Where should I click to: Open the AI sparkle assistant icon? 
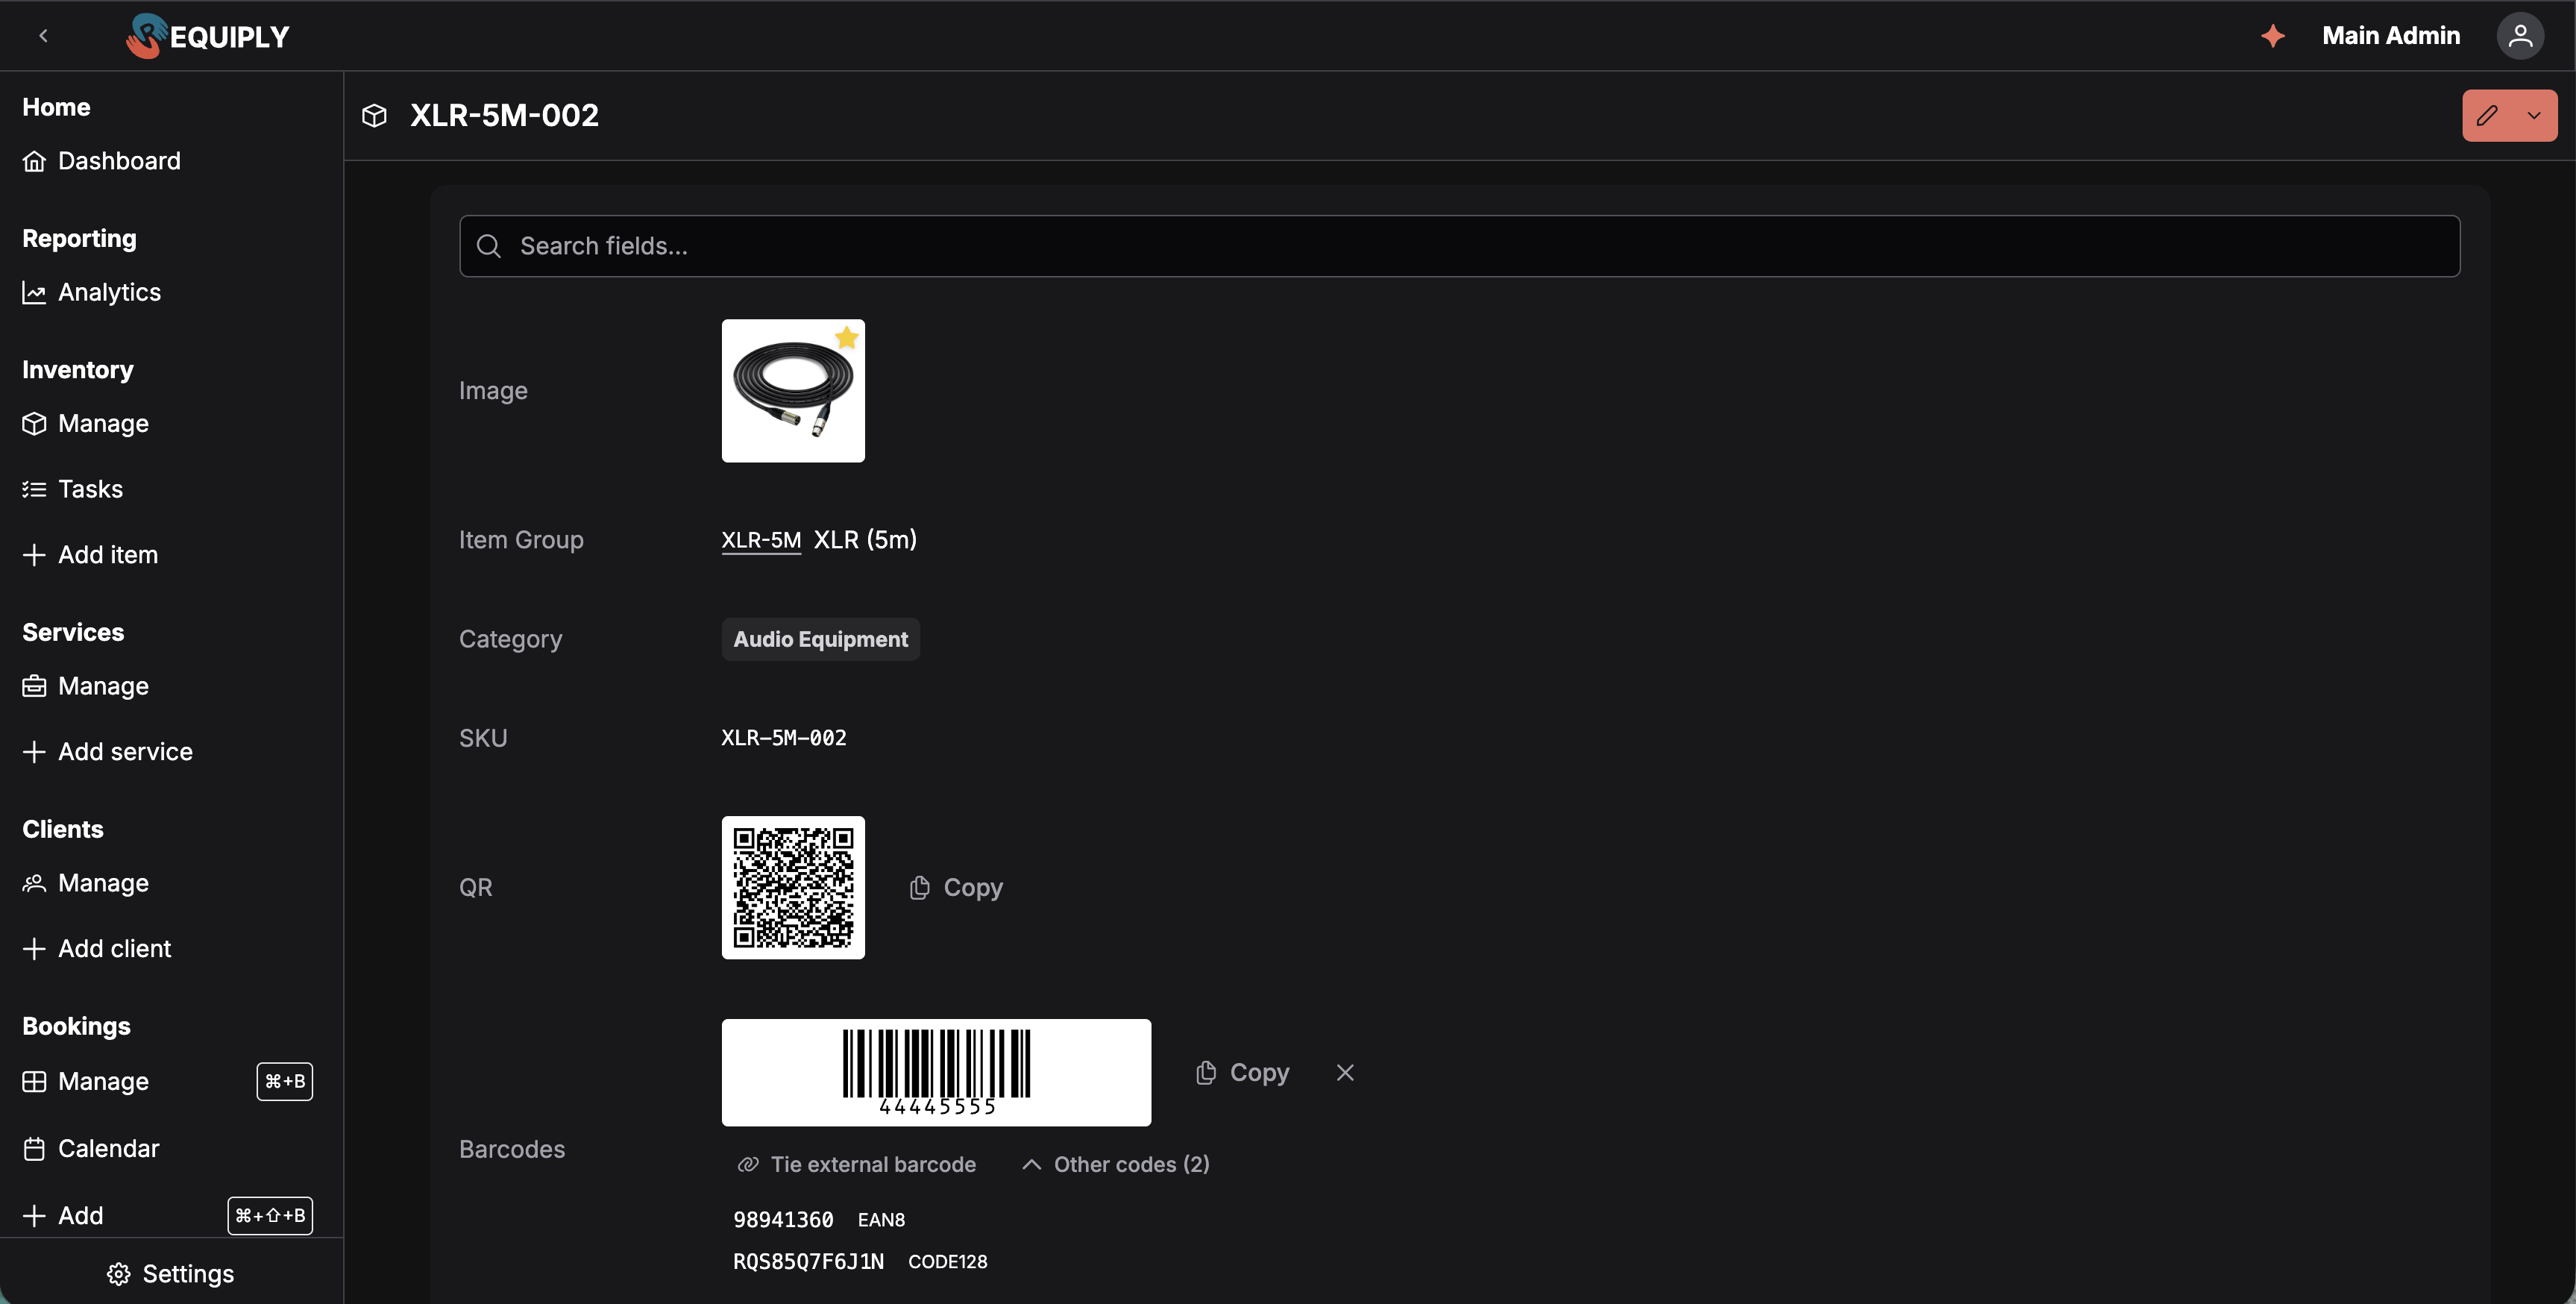point(2273,36)
